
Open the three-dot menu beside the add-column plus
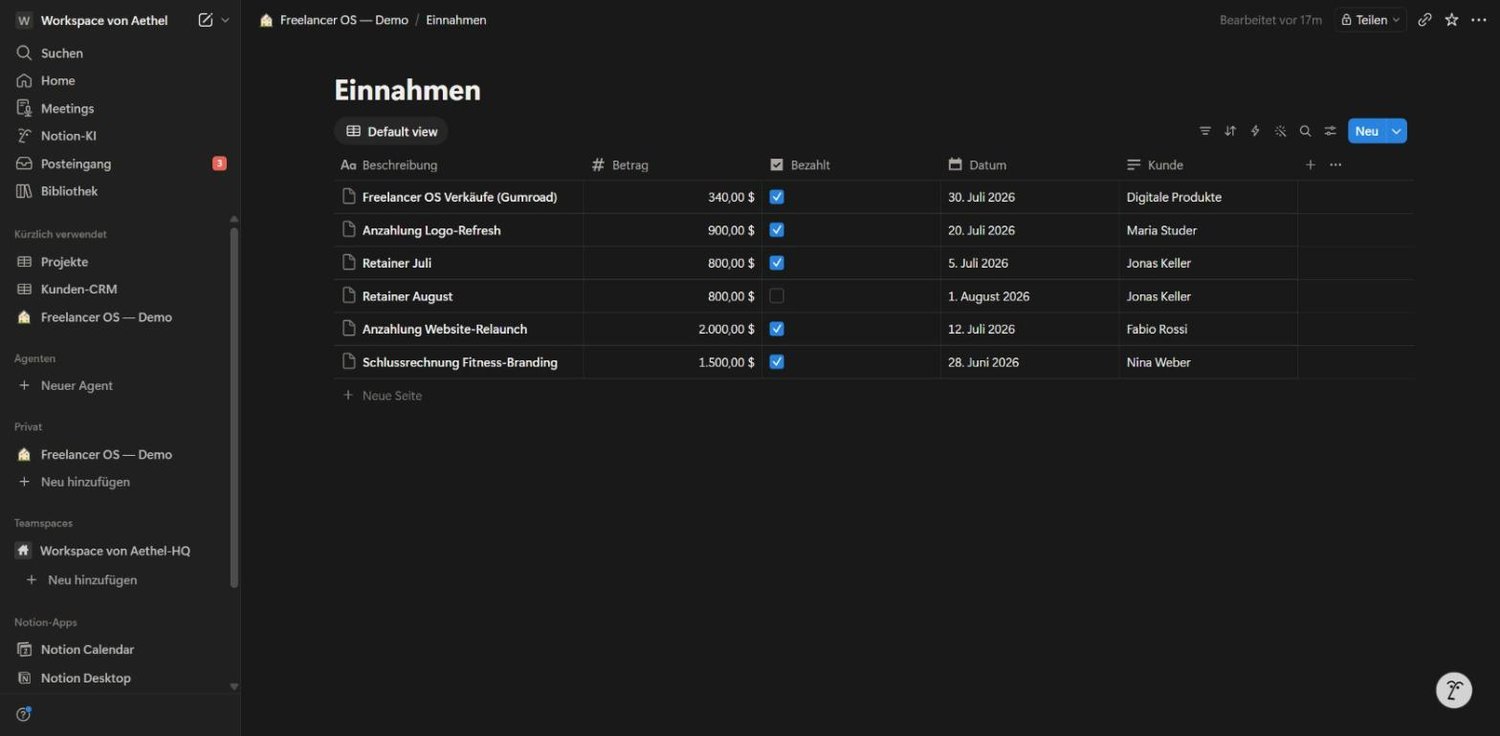(1335, 165)
